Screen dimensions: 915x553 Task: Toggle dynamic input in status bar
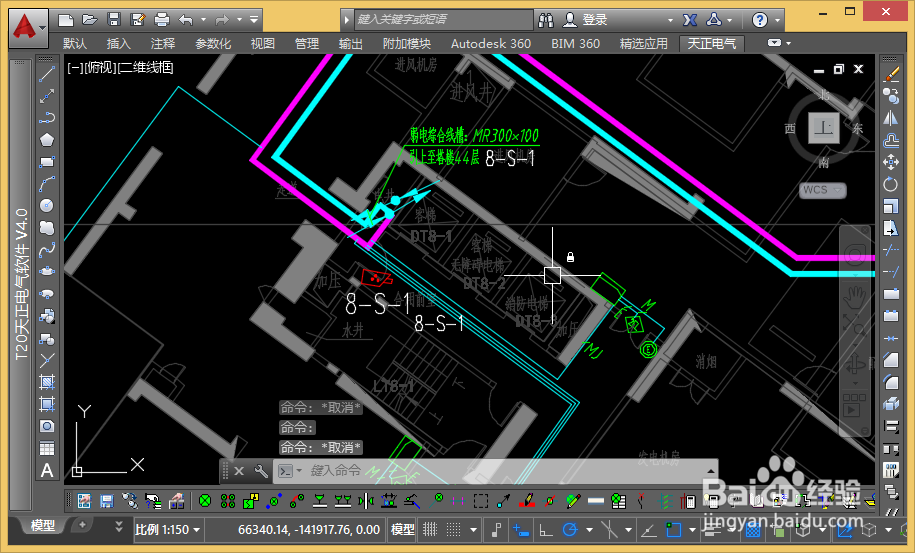coord(520,530)
